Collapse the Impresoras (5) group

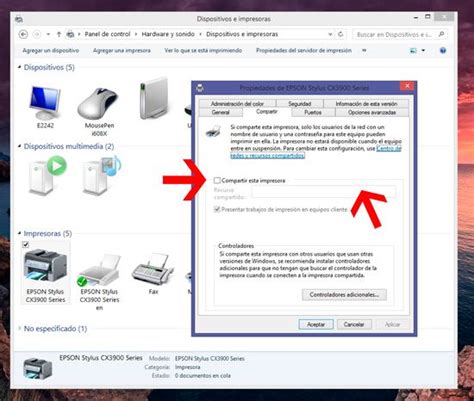click(x=19, y=233)
